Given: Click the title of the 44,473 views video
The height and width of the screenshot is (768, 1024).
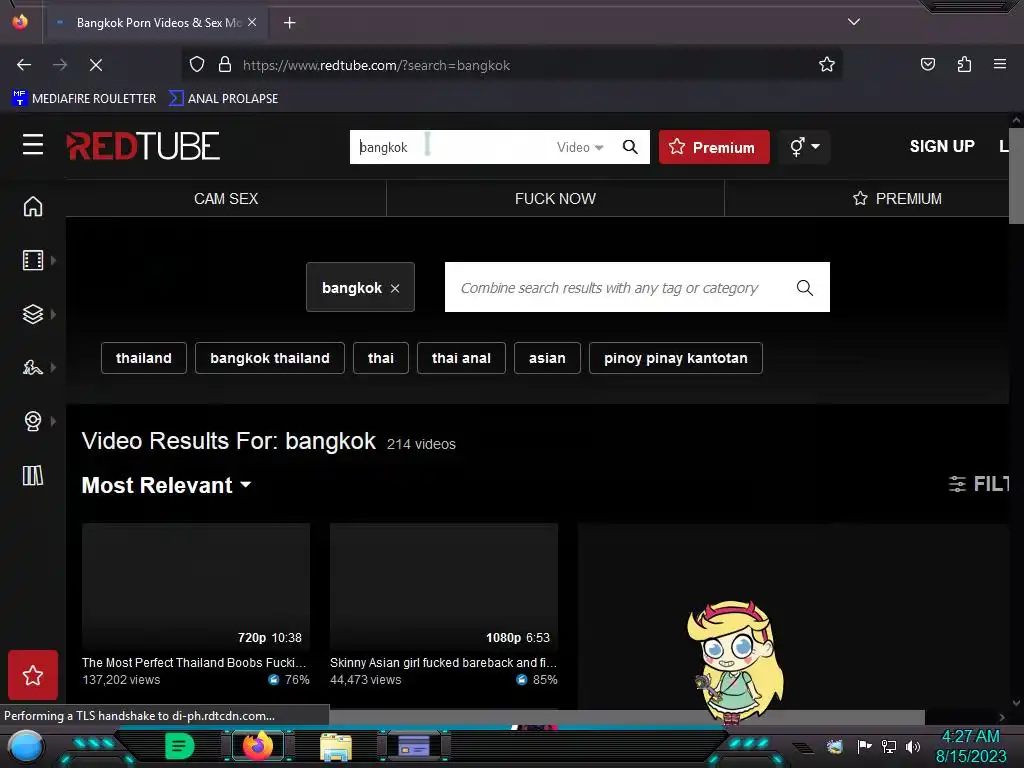Looking at the screenshot, I should pos(443,662).
